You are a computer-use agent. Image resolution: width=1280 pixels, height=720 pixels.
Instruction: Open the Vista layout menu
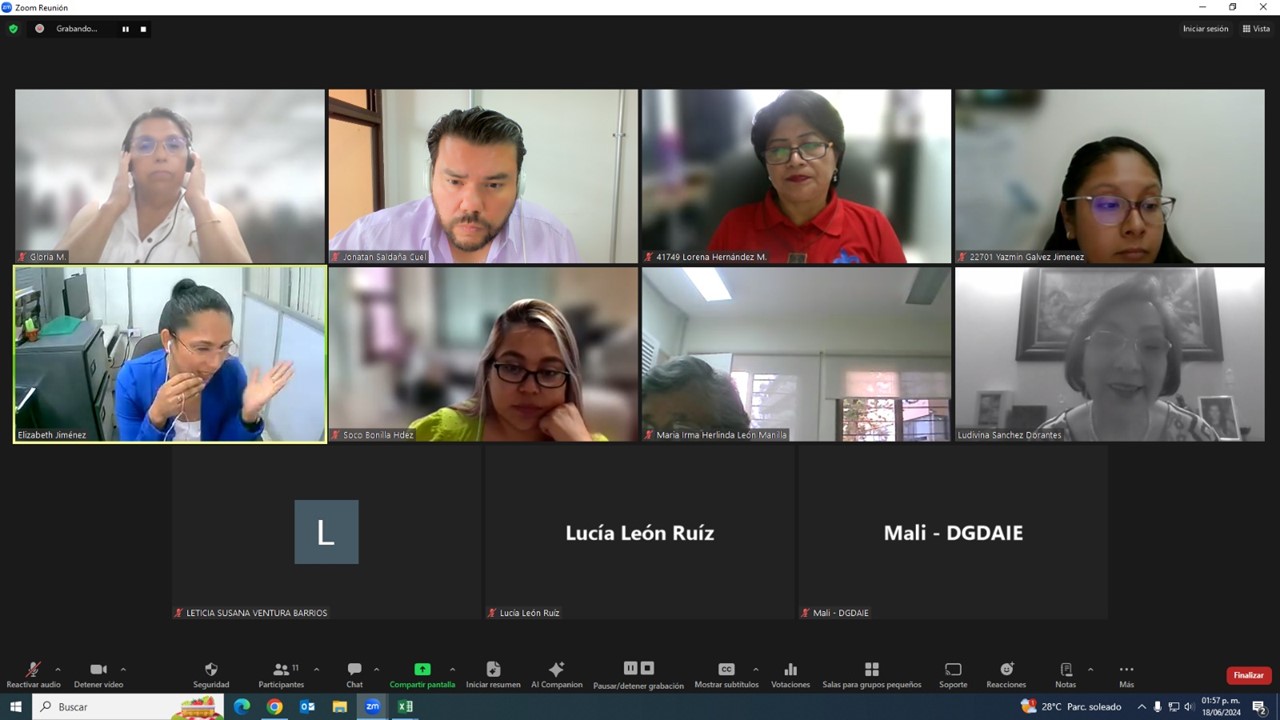(x=1256, y=29)
